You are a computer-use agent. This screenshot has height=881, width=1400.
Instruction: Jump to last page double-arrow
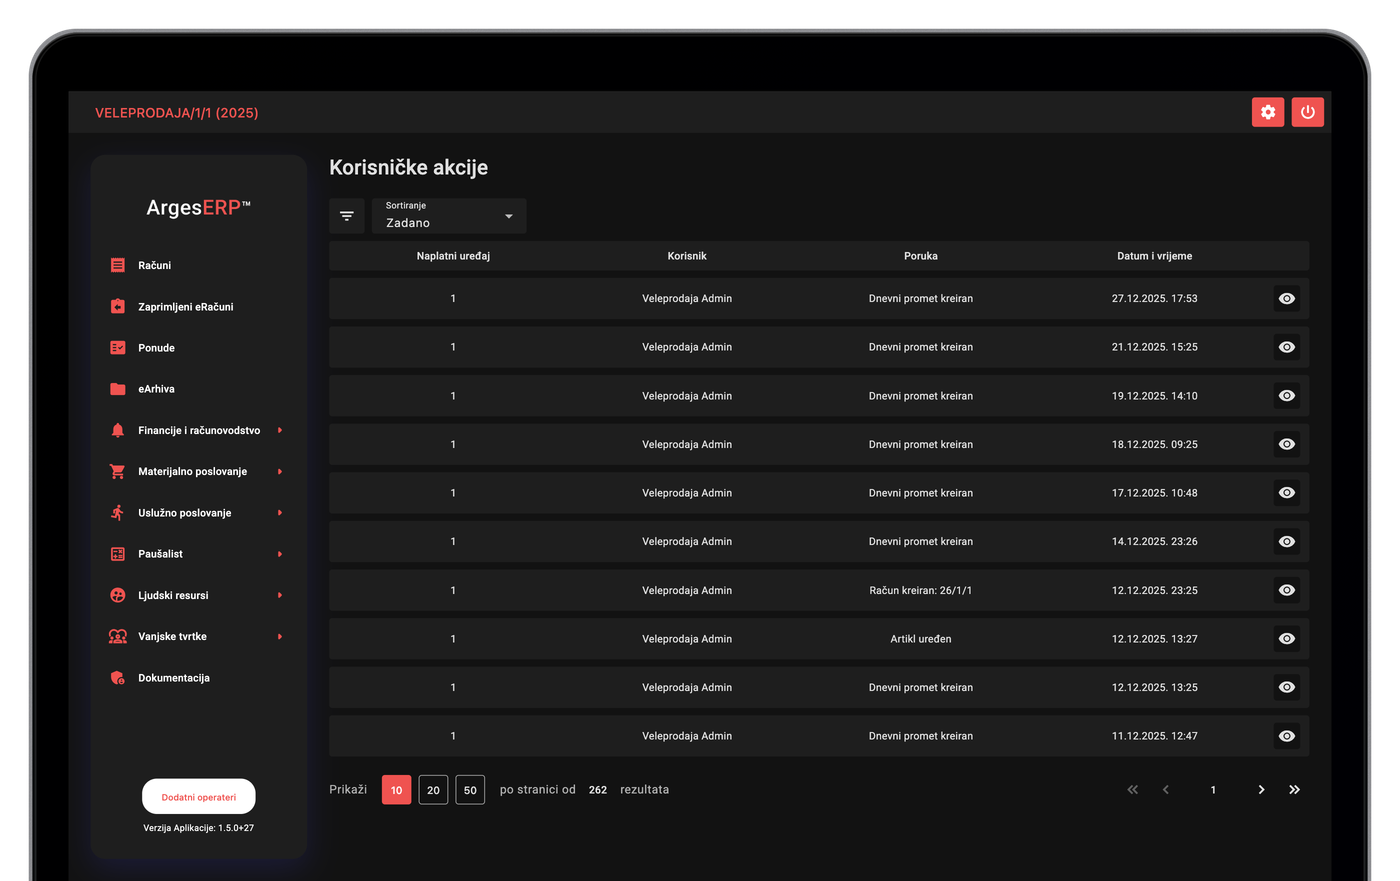[x=1294, y=789]
